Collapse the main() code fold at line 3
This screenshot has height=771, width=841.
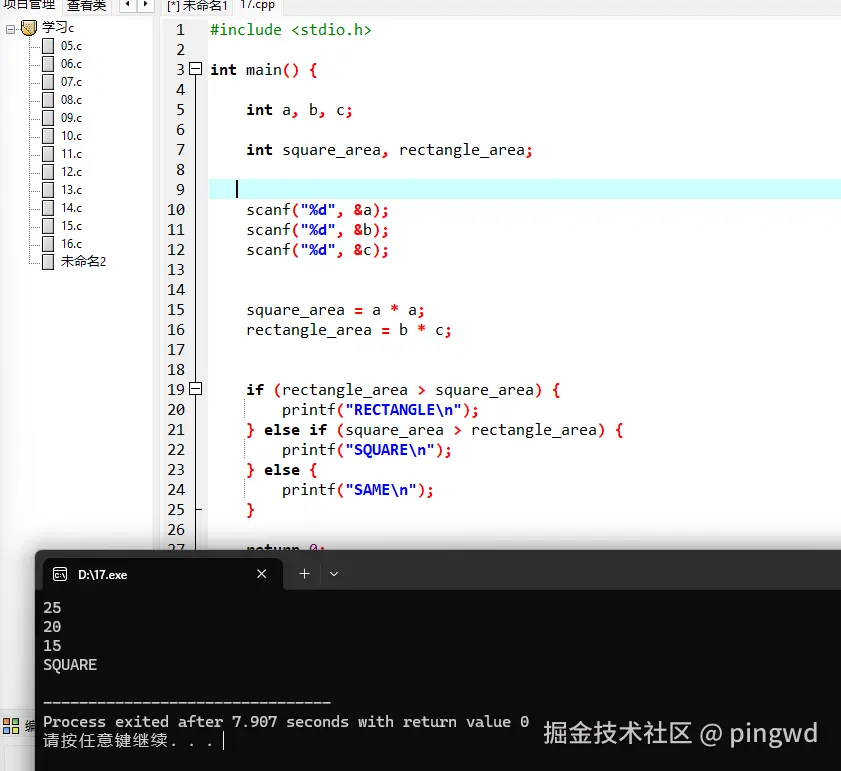(196, 69)
